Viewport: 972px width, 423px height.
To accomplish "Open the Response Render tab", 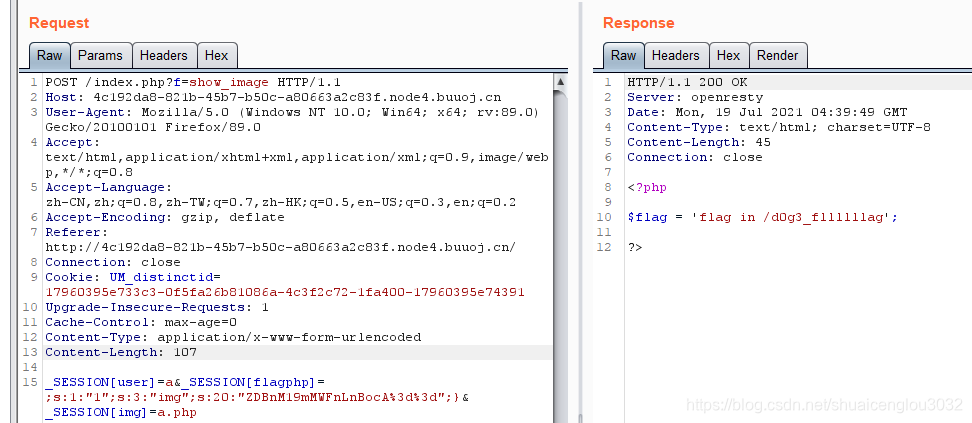I will pyautogui.click(x=778, y=55).
